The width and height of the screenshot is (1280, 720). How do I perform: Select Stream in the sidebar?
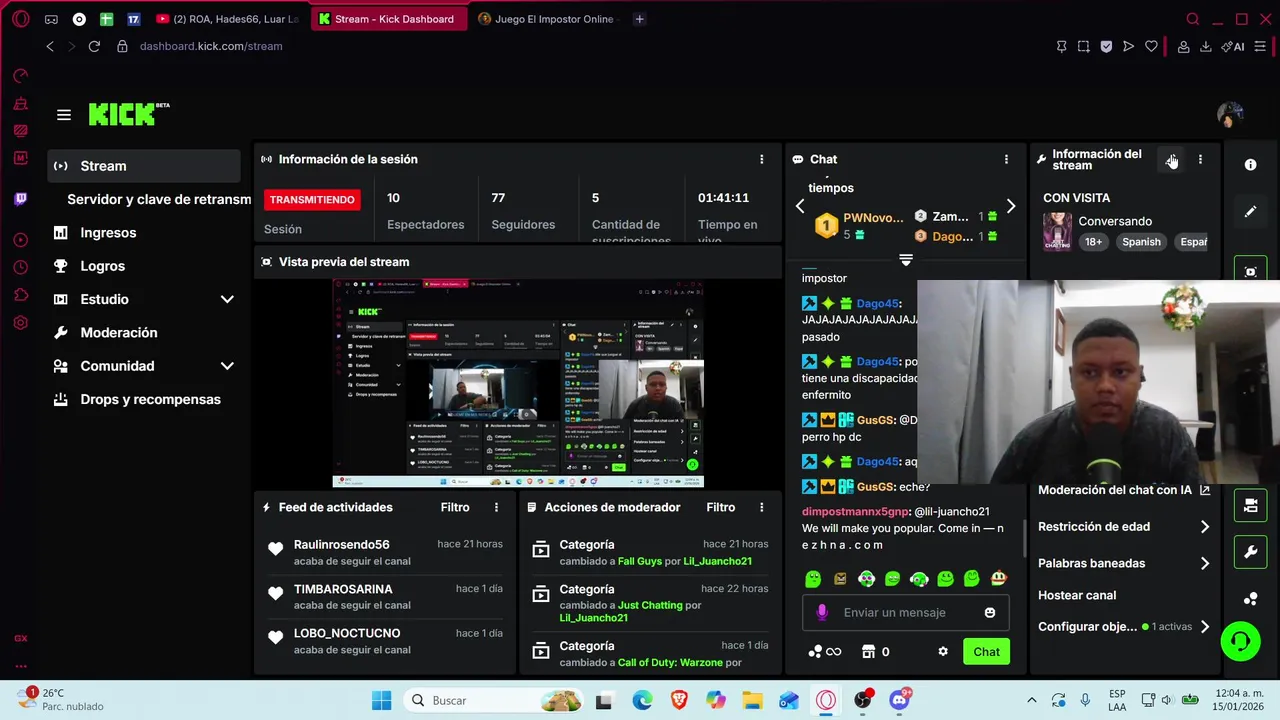(144, 166)
